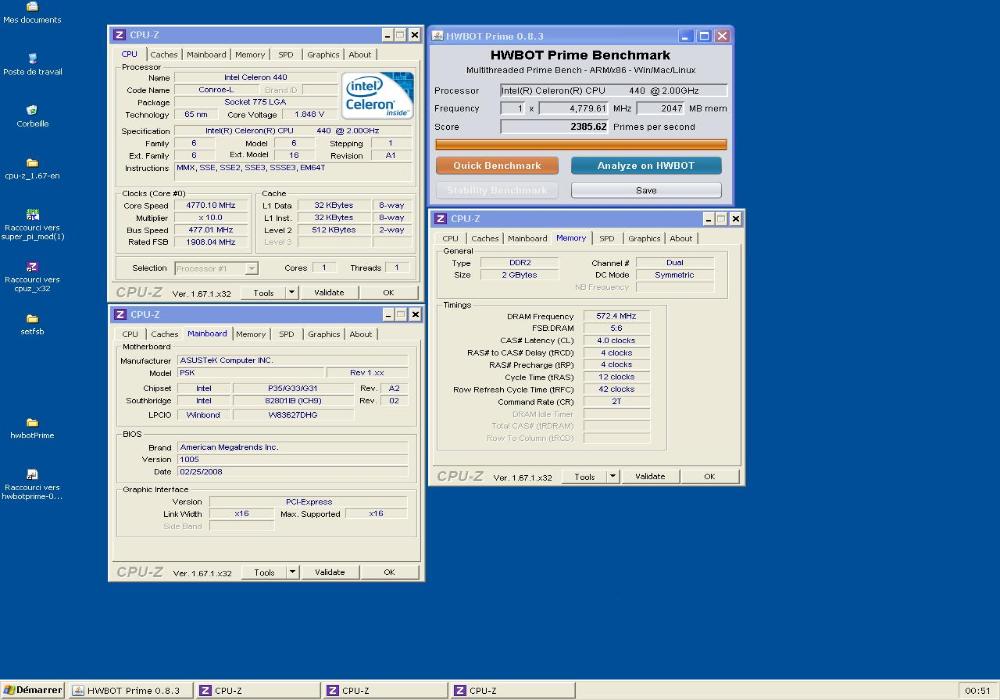Image resolution: width=1000 pixels, height=700 pixels.
Task: Activate the second CPU-Z taskbar item
Action: (385, 690)
